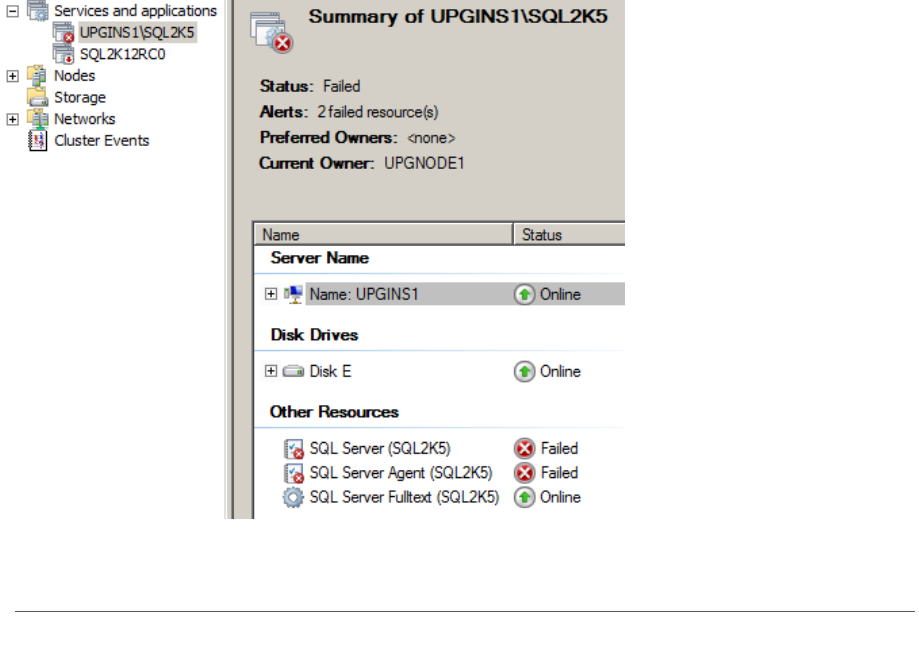
Task: Click Failed status text for SQL Server Agent
Action: tap(559, 472)
